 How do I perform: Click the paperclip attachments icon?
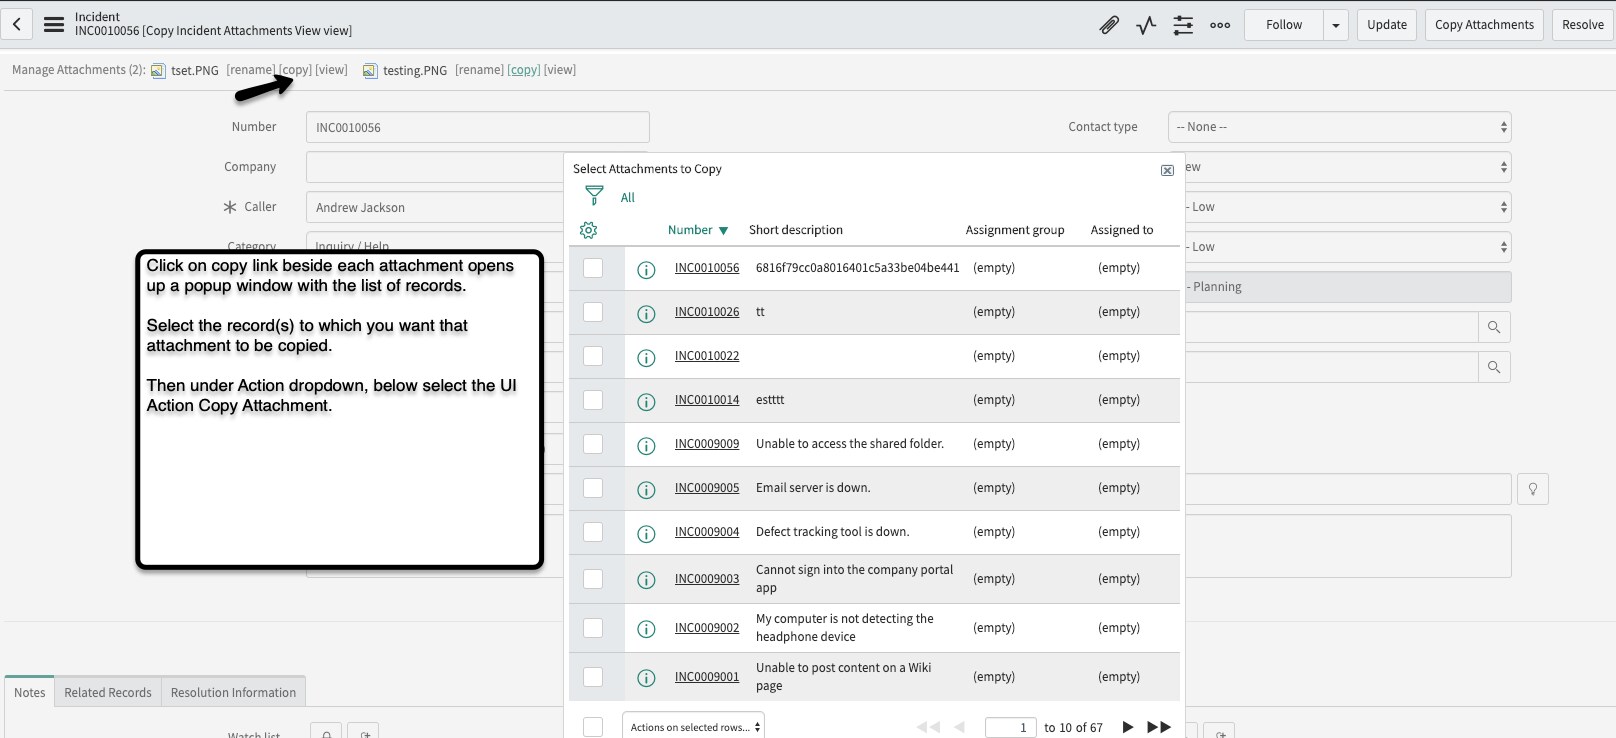[x=1109, y=25]
